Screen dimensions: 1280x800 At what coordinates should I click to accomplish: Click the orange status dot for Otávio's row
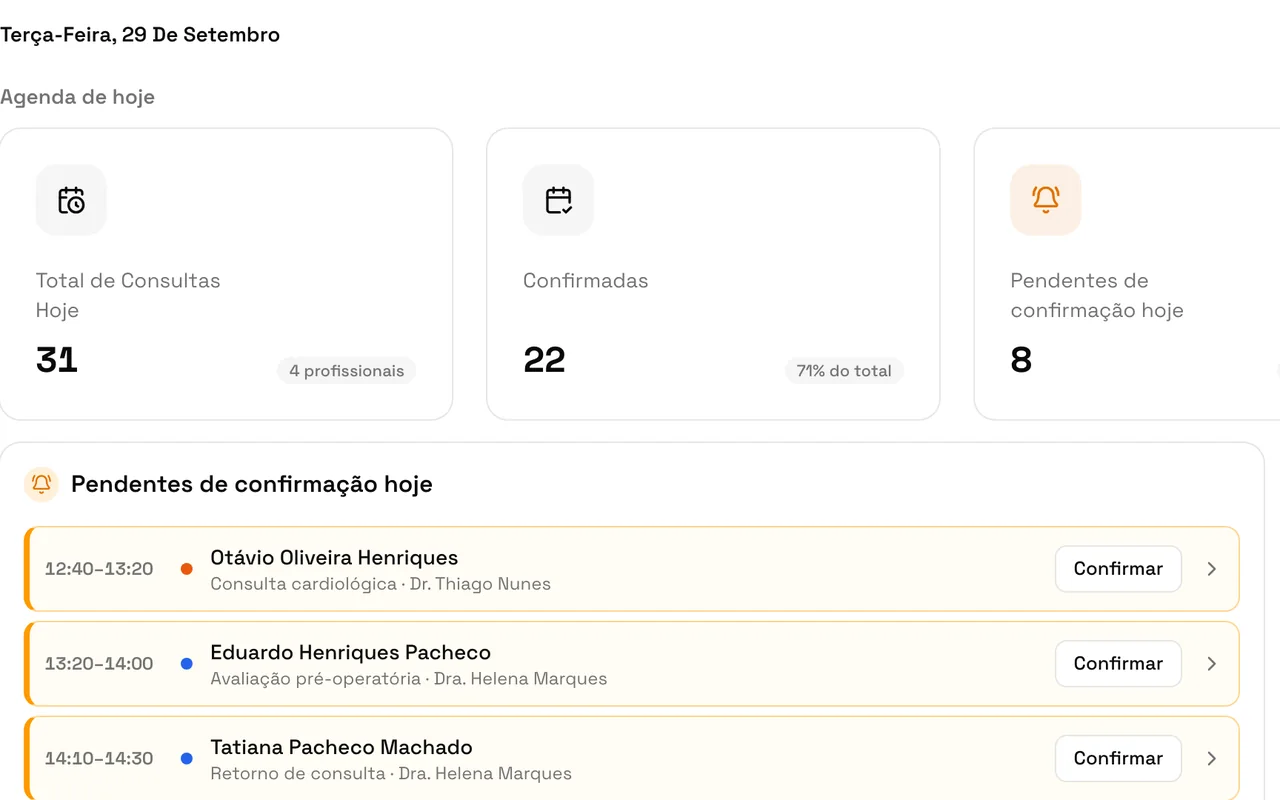click(x=186, y=569)
